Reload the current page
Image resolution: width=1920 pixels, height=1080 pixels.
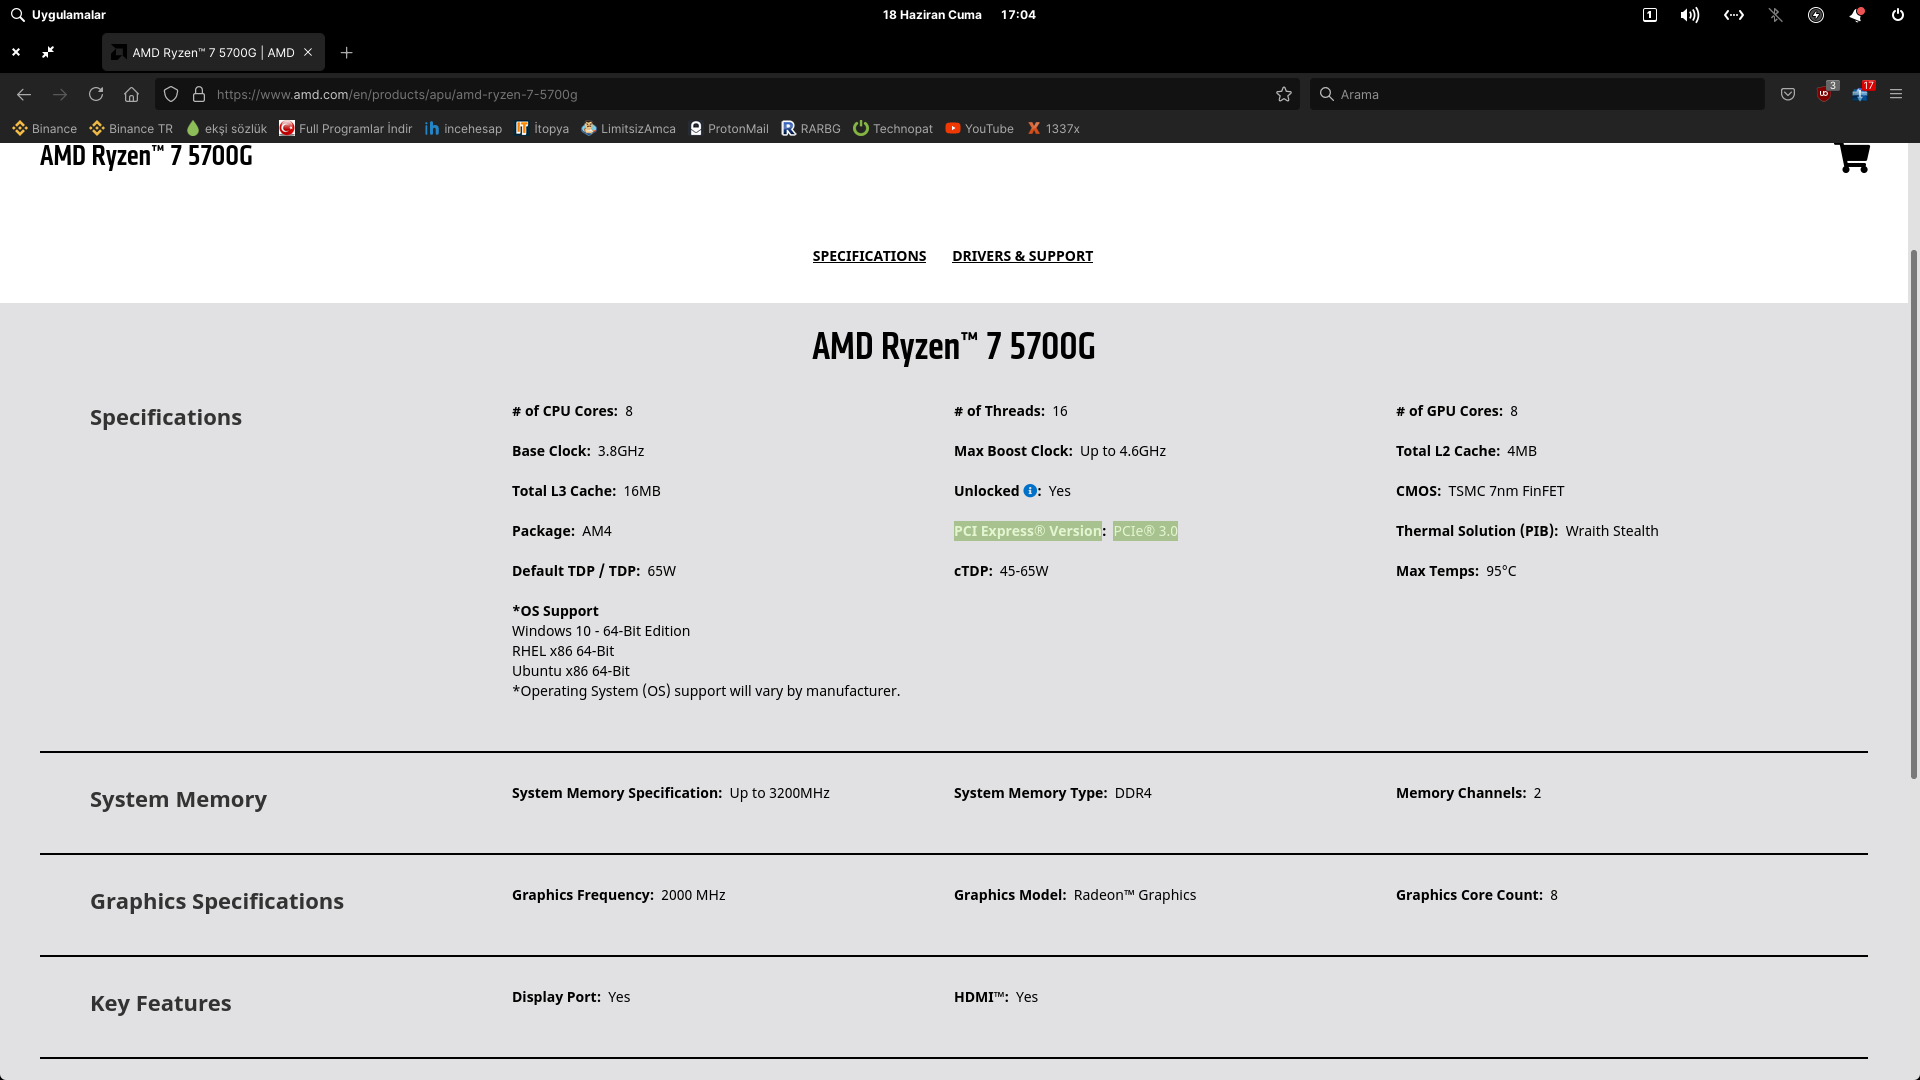[96, 94]
